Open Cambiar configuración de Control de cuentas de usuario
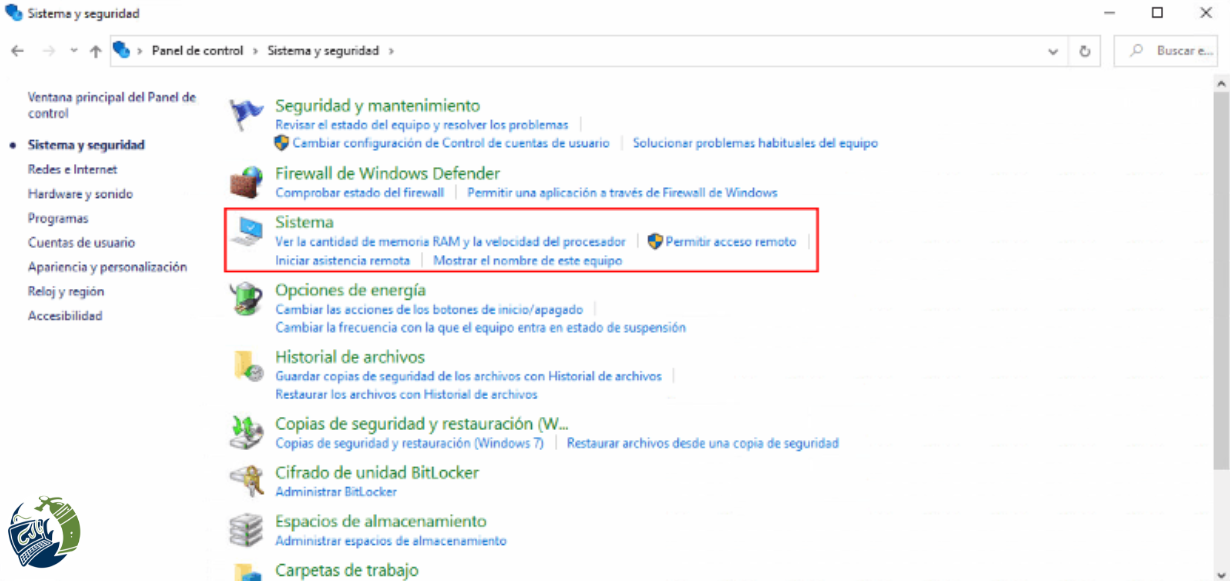Screen dimensions: 1230x581 click(450, 143)
